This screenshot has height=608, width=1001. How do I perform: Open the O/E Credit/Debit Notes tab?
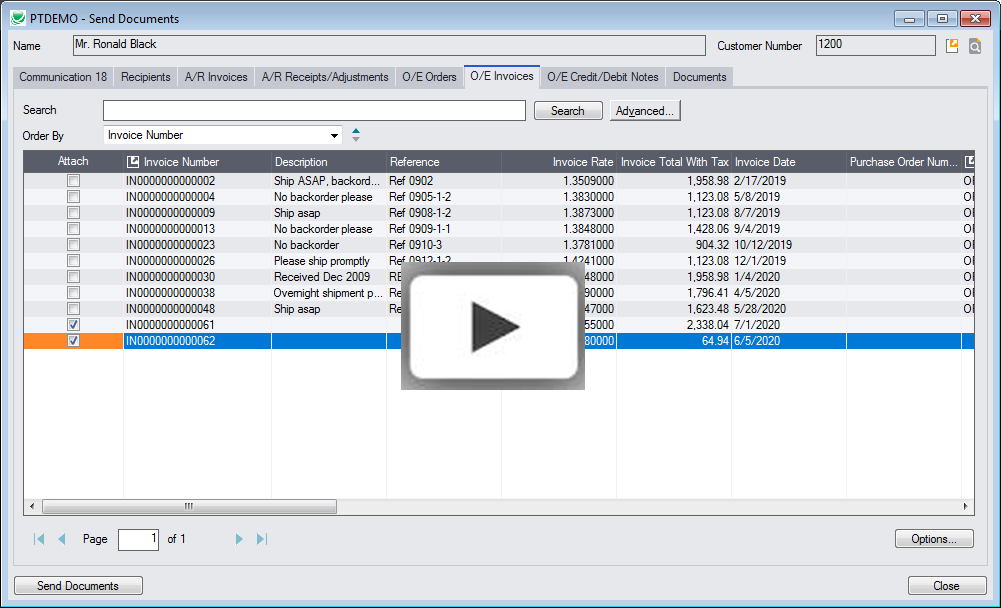[x=602, y=77]
